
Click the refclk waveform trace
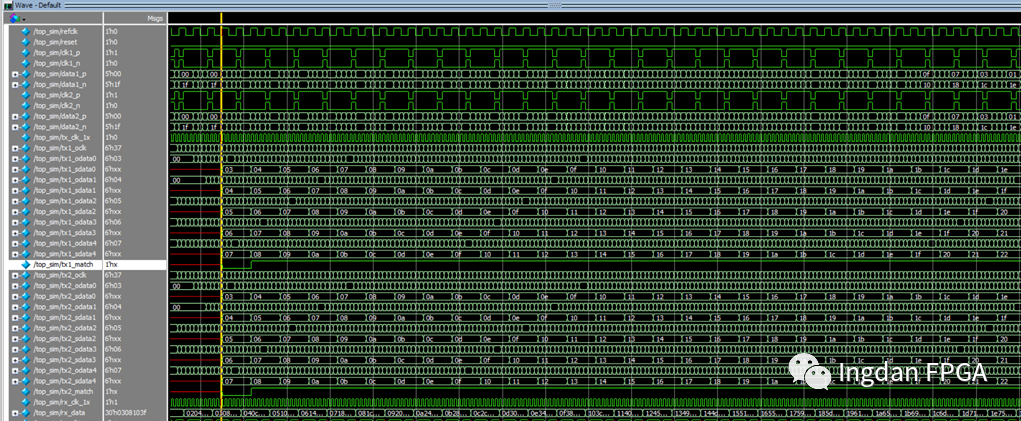(594, 31)
